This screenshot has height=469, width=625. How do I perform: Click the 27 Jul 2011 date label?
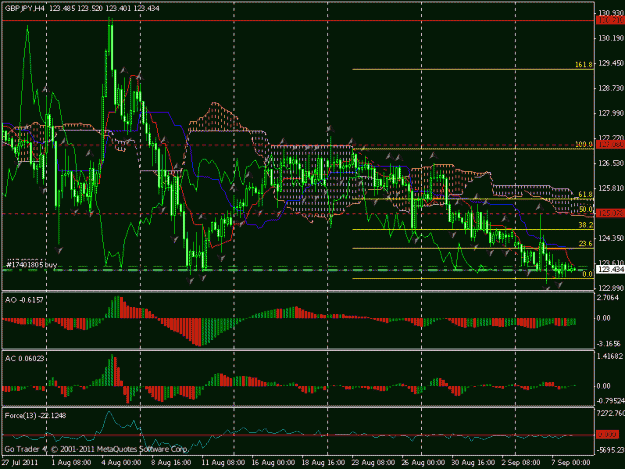[20, 462]
